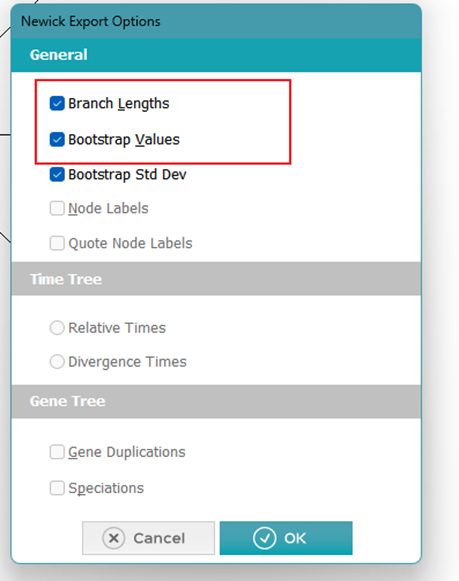
Task: Click the Bootstrap Std Dev label text
Action: click(x=127, y=175)
